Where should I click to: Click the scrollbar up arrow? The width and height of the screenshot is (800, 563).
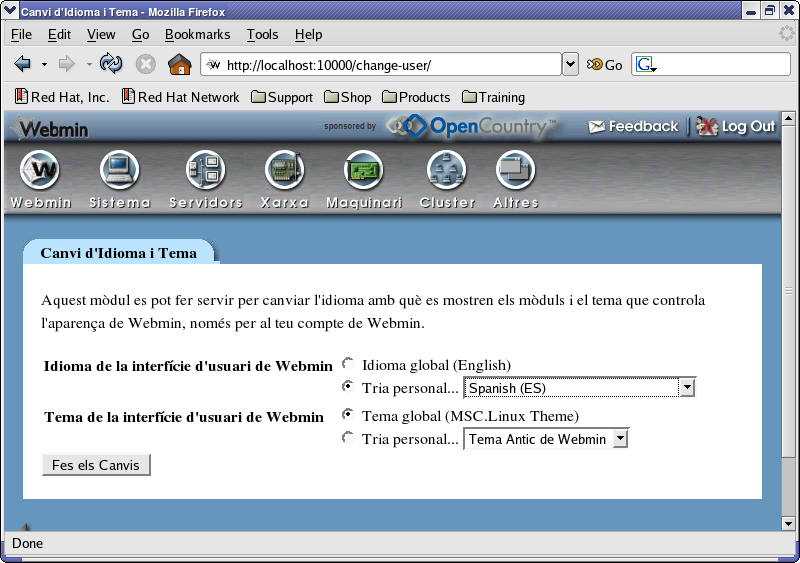788,118
